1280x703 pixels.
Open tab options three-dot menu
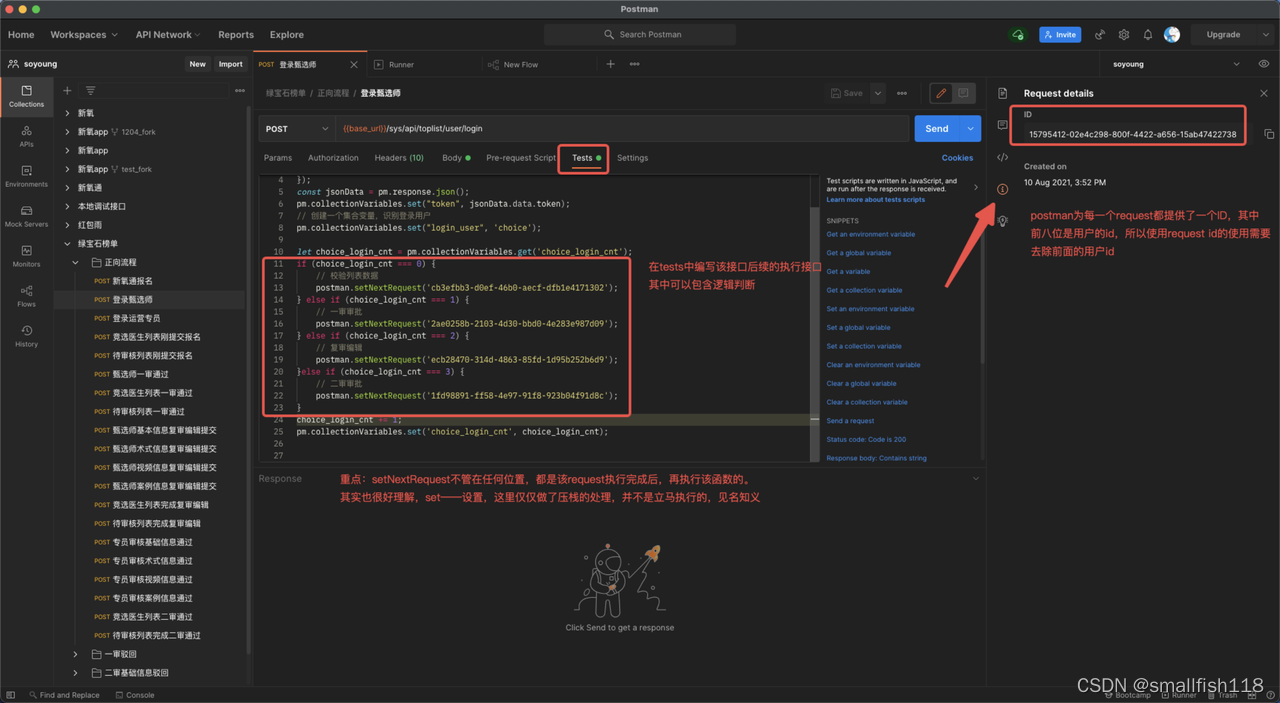(x=634, y=64)
